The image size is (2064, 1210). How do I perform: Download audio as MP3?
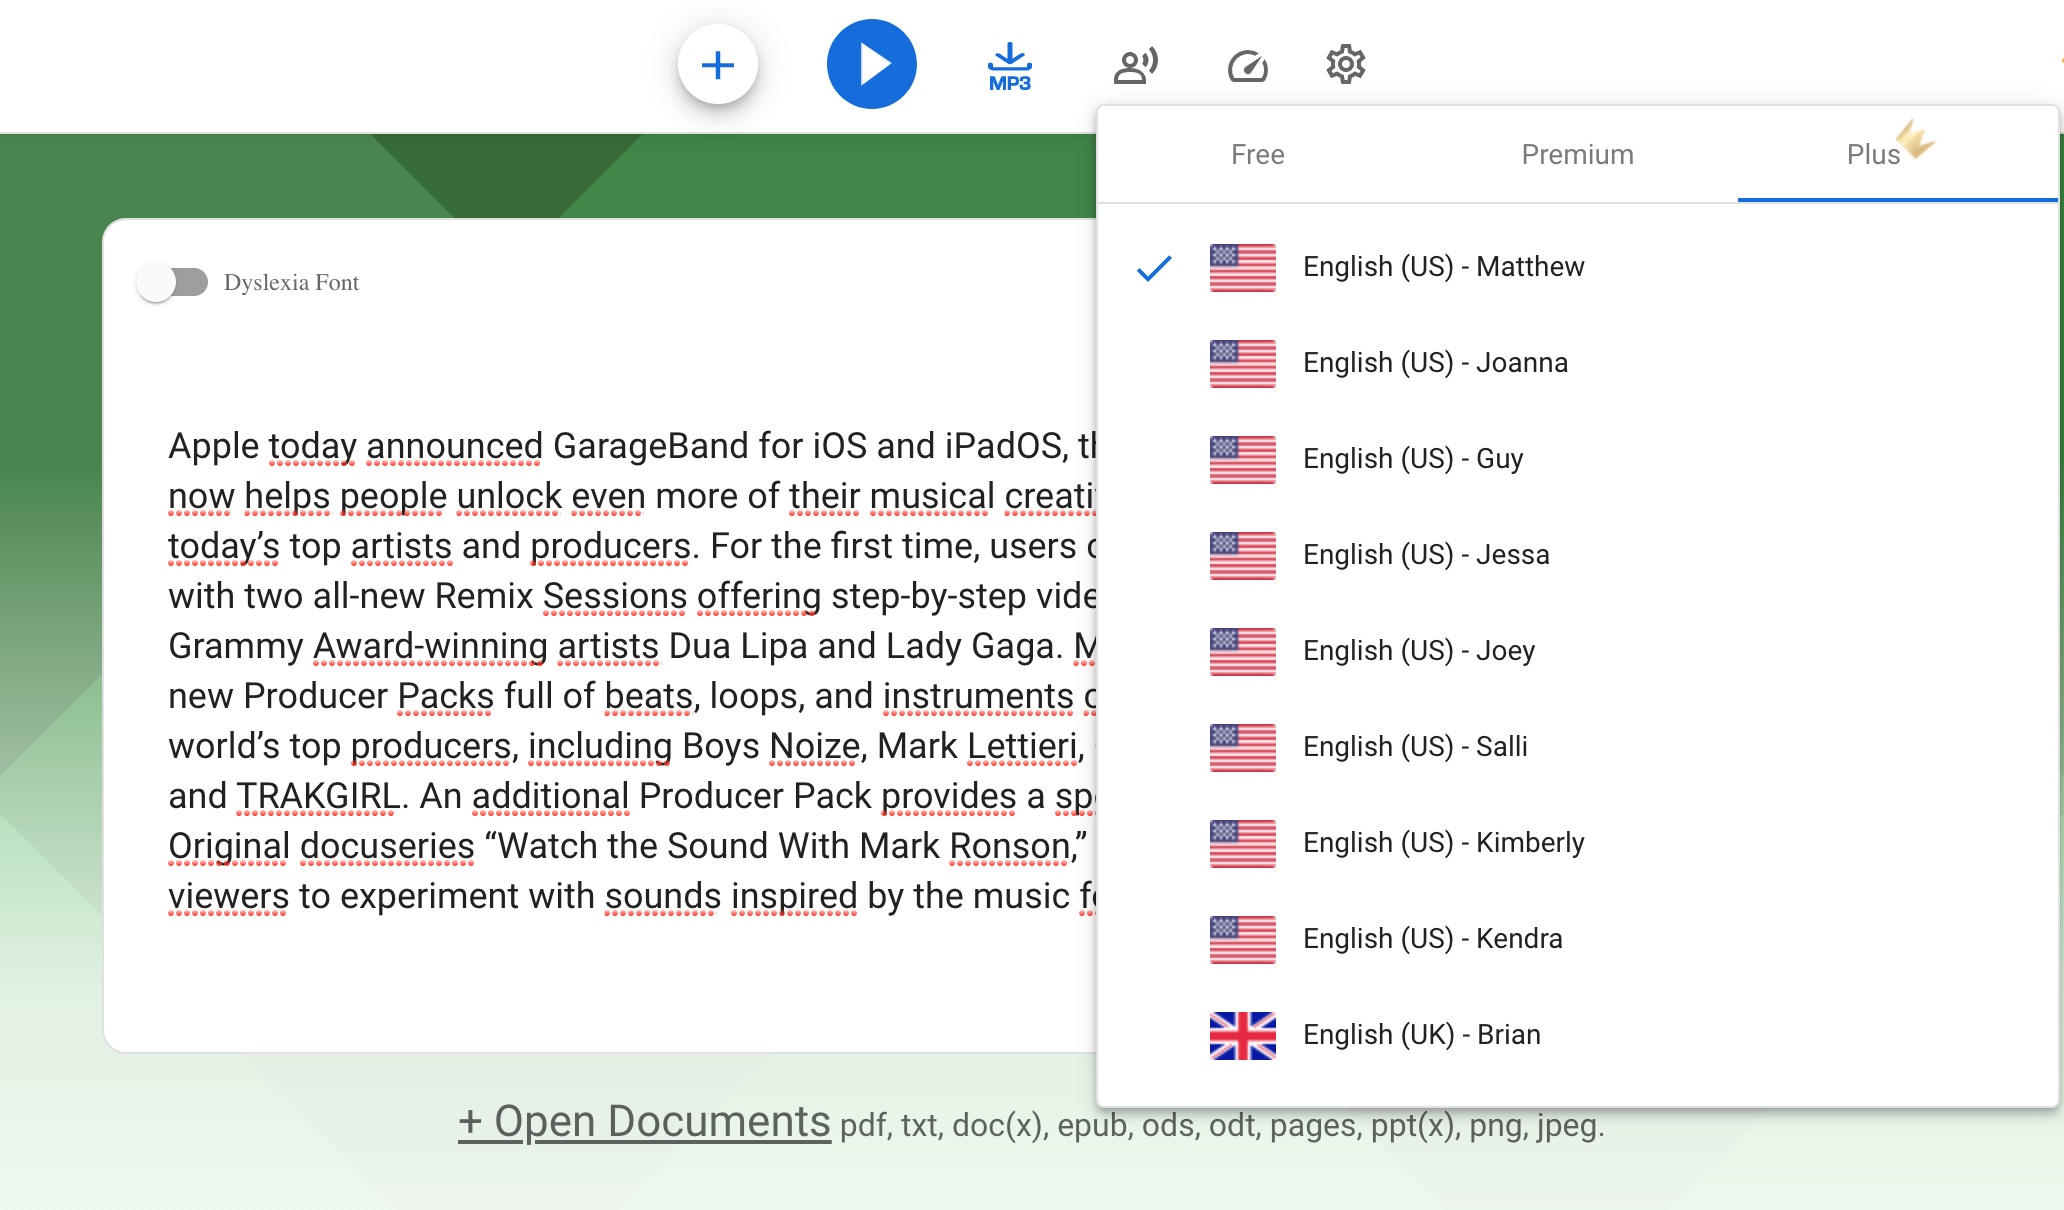click(1009, 66)
